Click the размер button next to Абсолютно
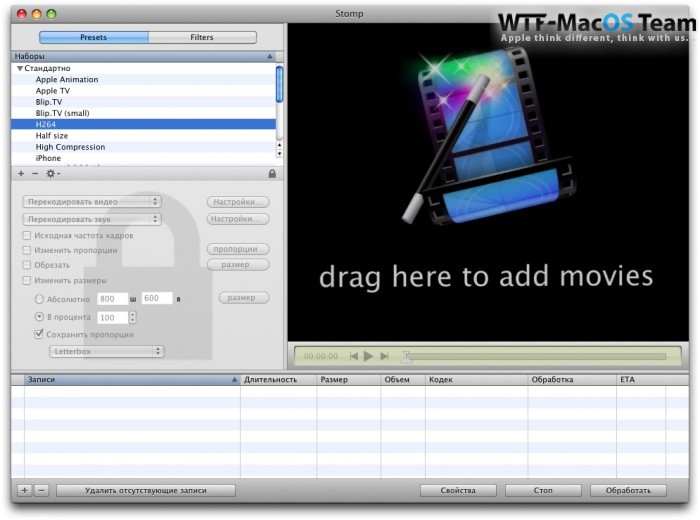700x520 pixels. click(x=244, y=298)
